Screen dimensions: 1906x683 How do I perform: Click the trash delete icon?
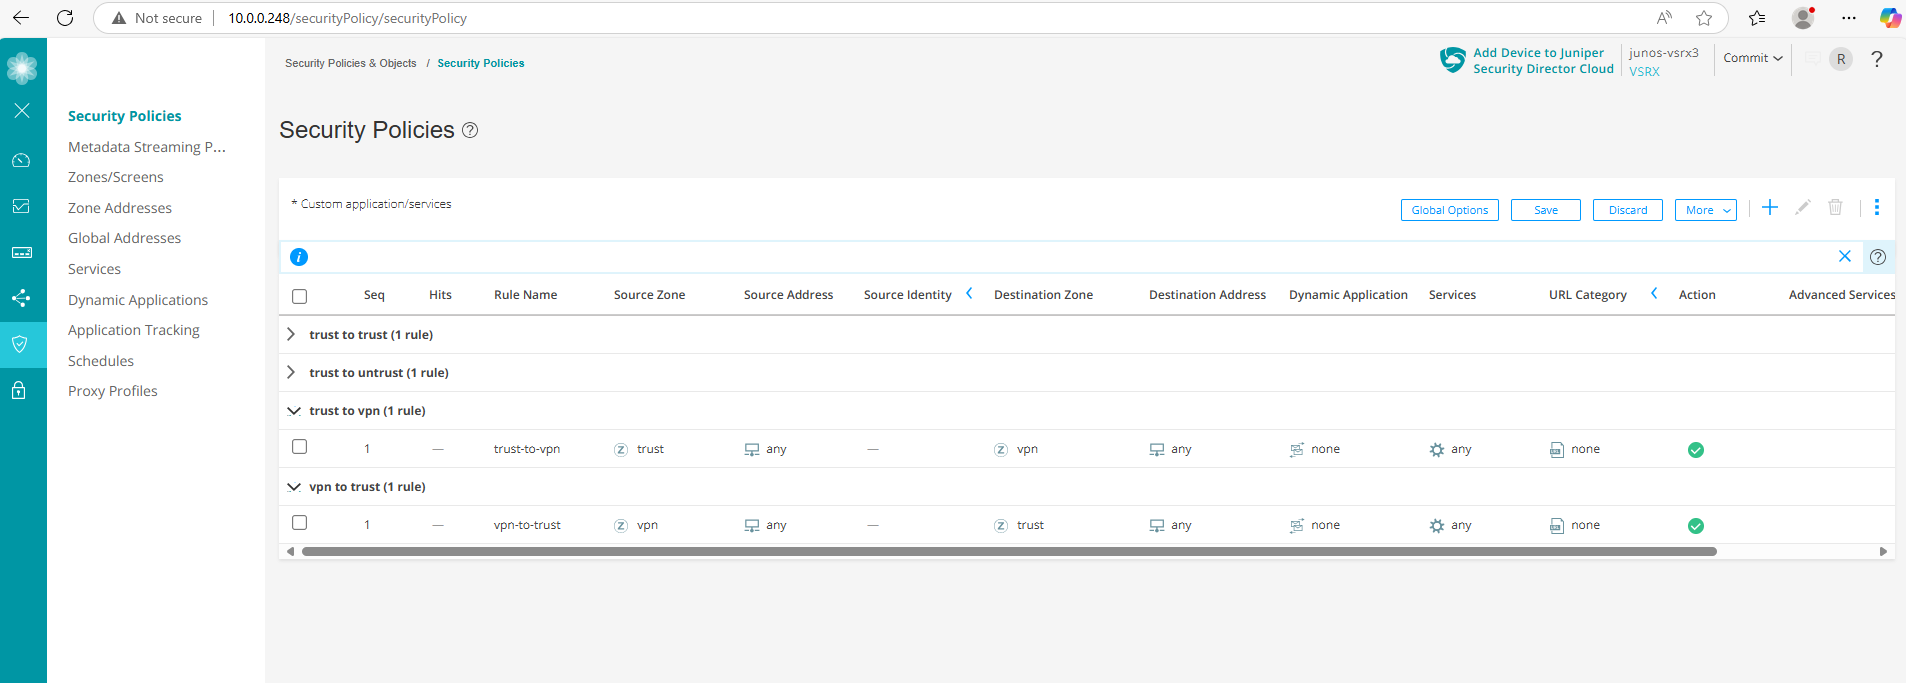click(1835, 207)
